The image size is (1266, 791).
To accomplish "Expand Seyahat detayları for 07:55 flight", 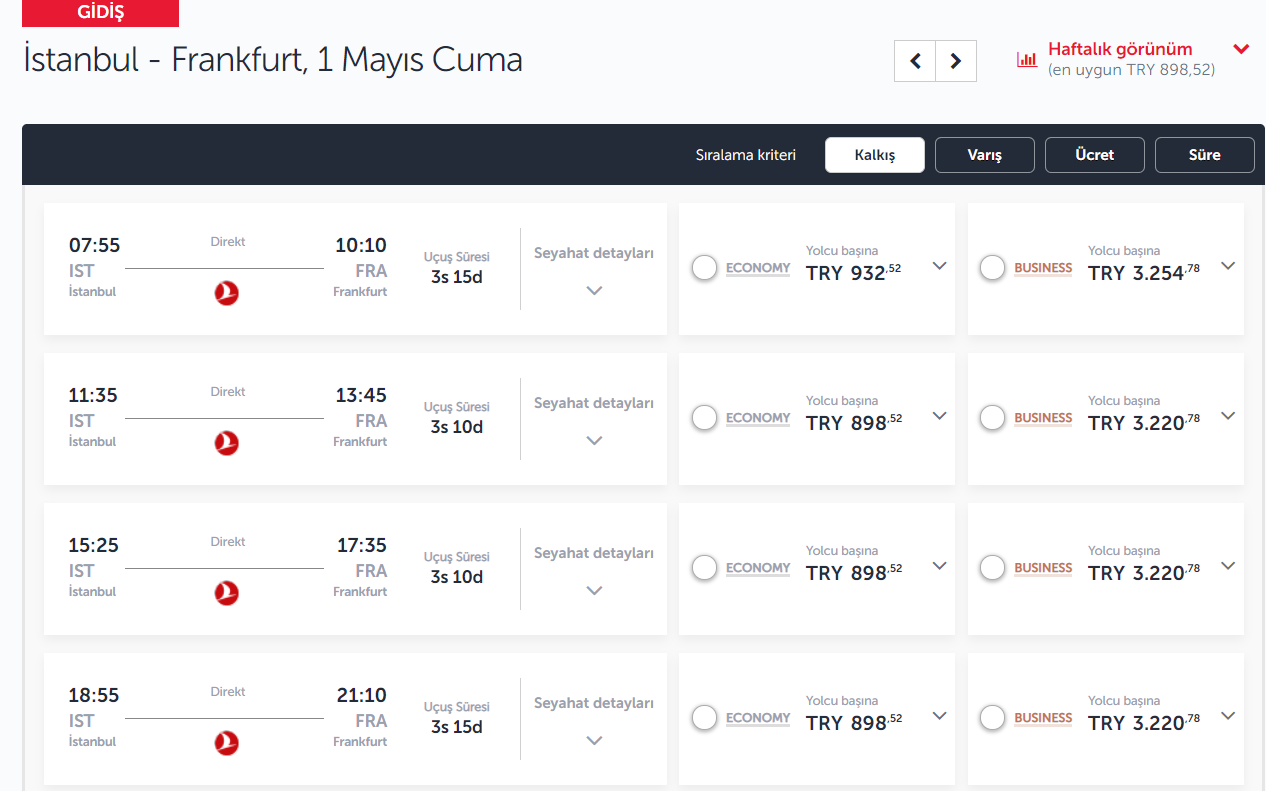I will click(x=594, y=291).
